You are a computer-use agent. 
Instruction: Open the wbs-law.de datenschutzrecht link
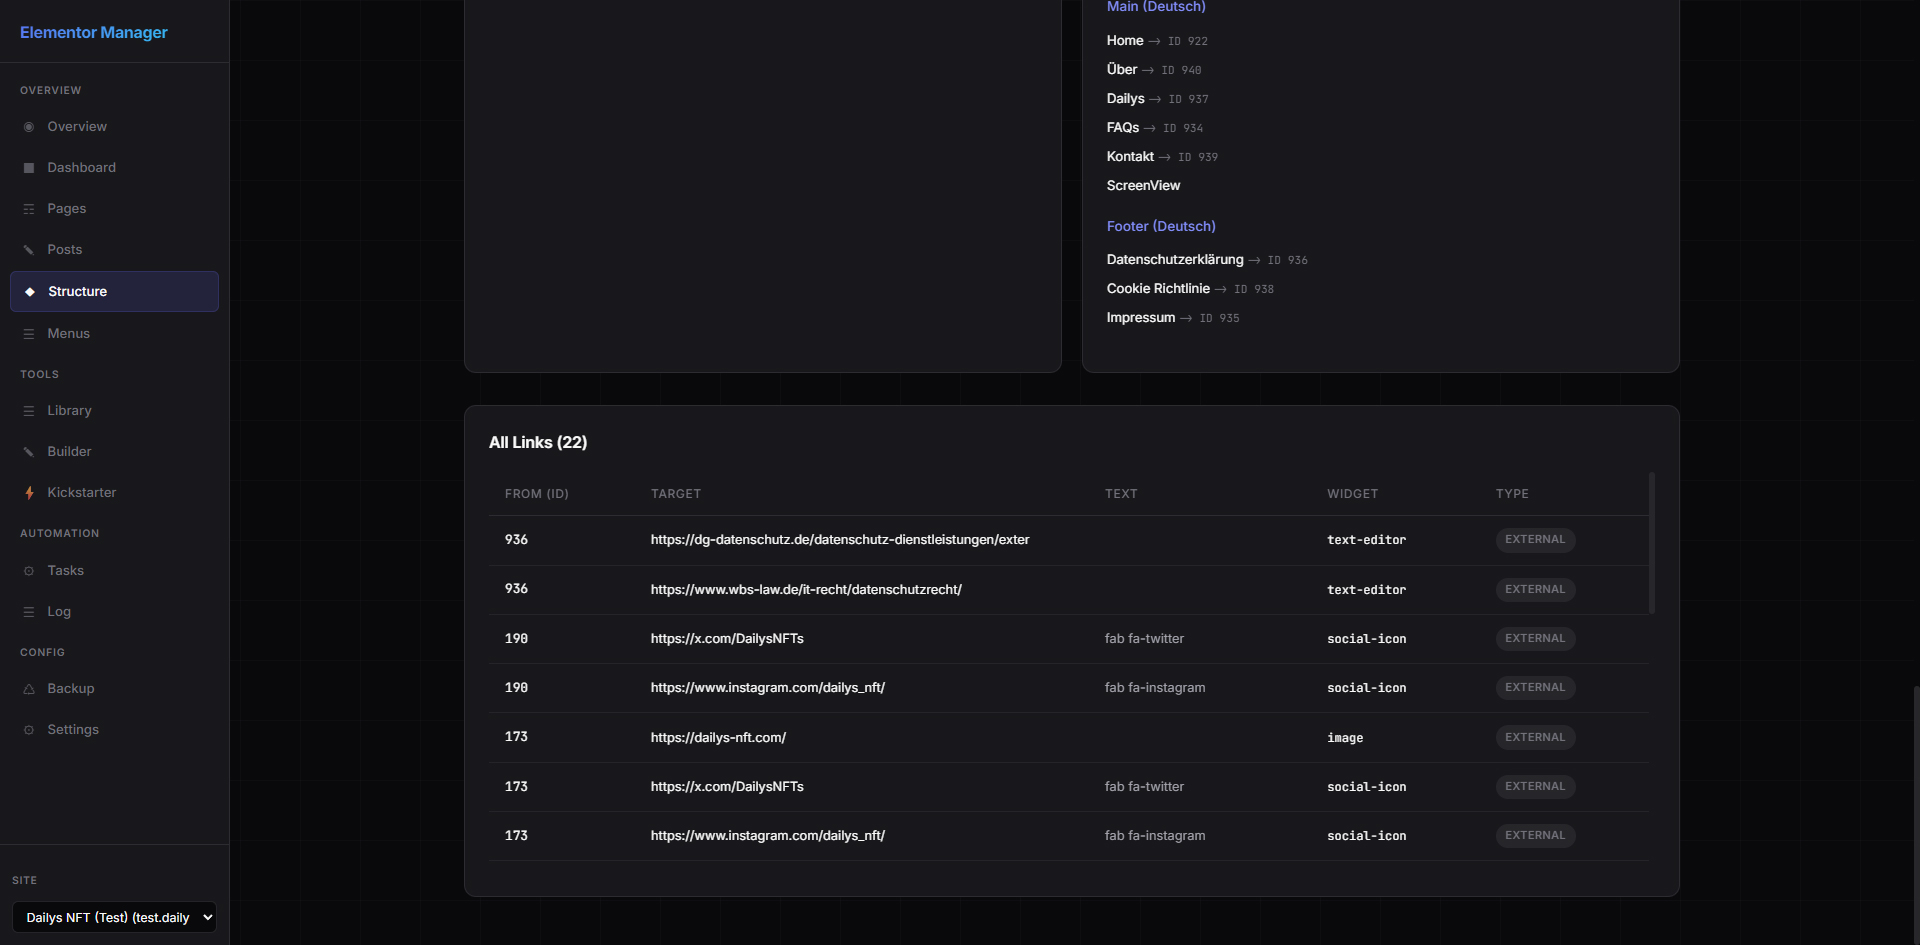[x=805, y=590]
